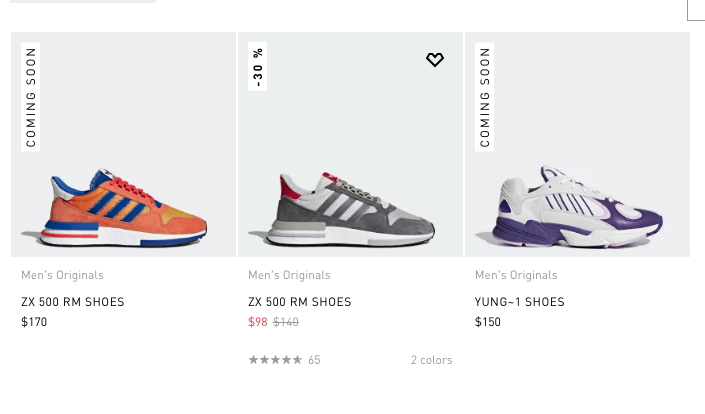Open the orange ZX 500 RM shoe image
This screenshot has width=705, height=414.
pyautogui.click(x=127, y=208)
